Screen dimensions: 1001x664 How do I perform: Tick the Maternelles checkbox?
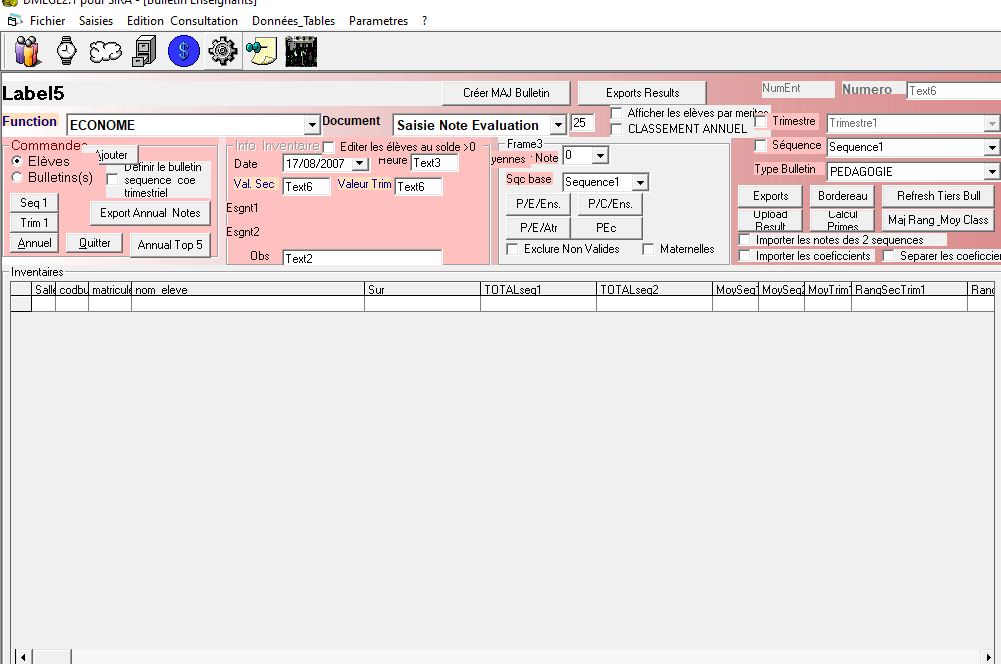point(648,249)
